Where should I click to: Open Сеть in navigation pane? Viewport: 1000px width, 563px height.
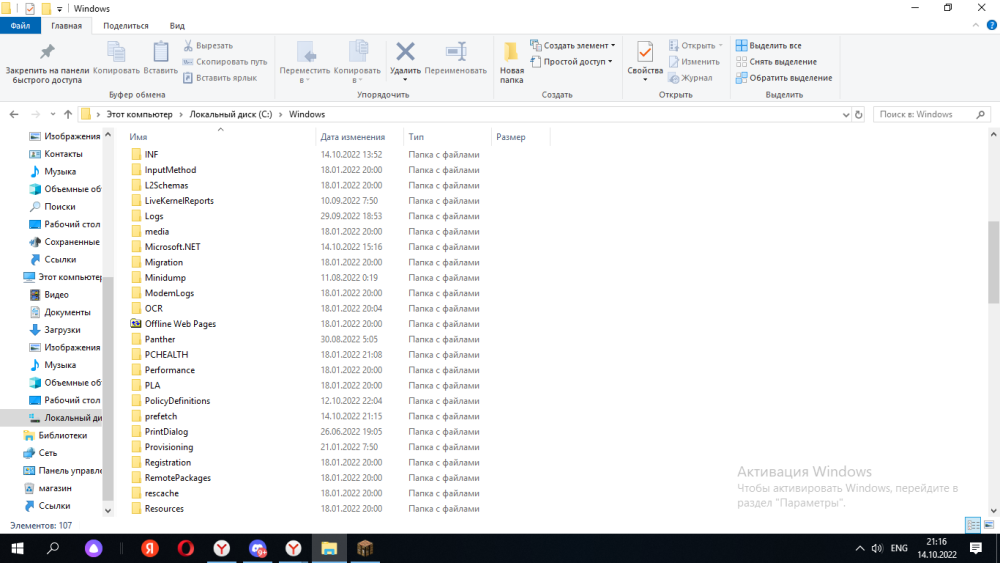pos(47,453)
